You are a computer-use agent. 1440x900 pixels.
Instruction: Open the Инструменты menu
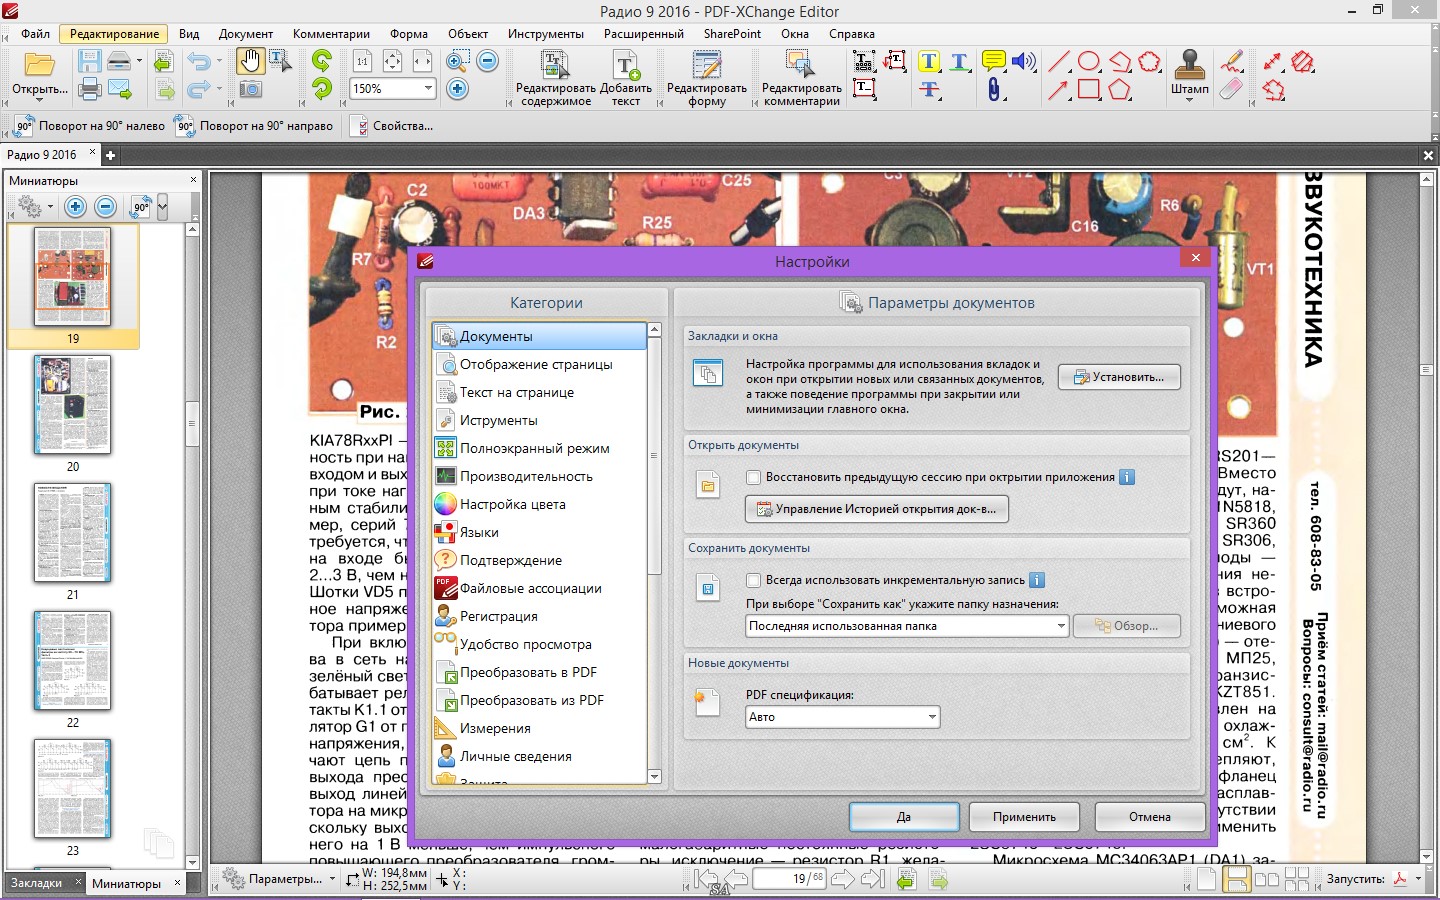(x=546, y=34)
